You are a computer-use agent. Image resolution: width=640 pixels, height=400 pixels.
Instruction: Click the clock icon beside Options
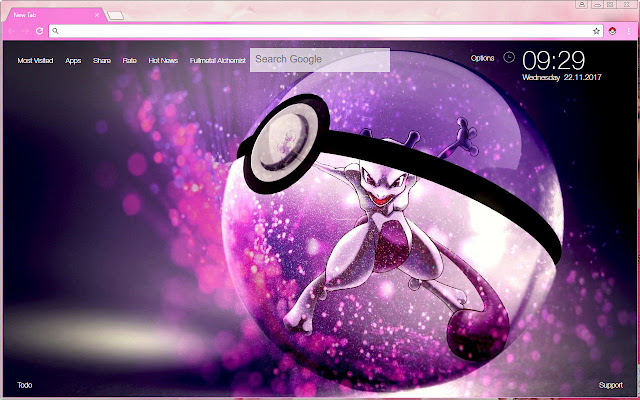click(x=509, y=57)
